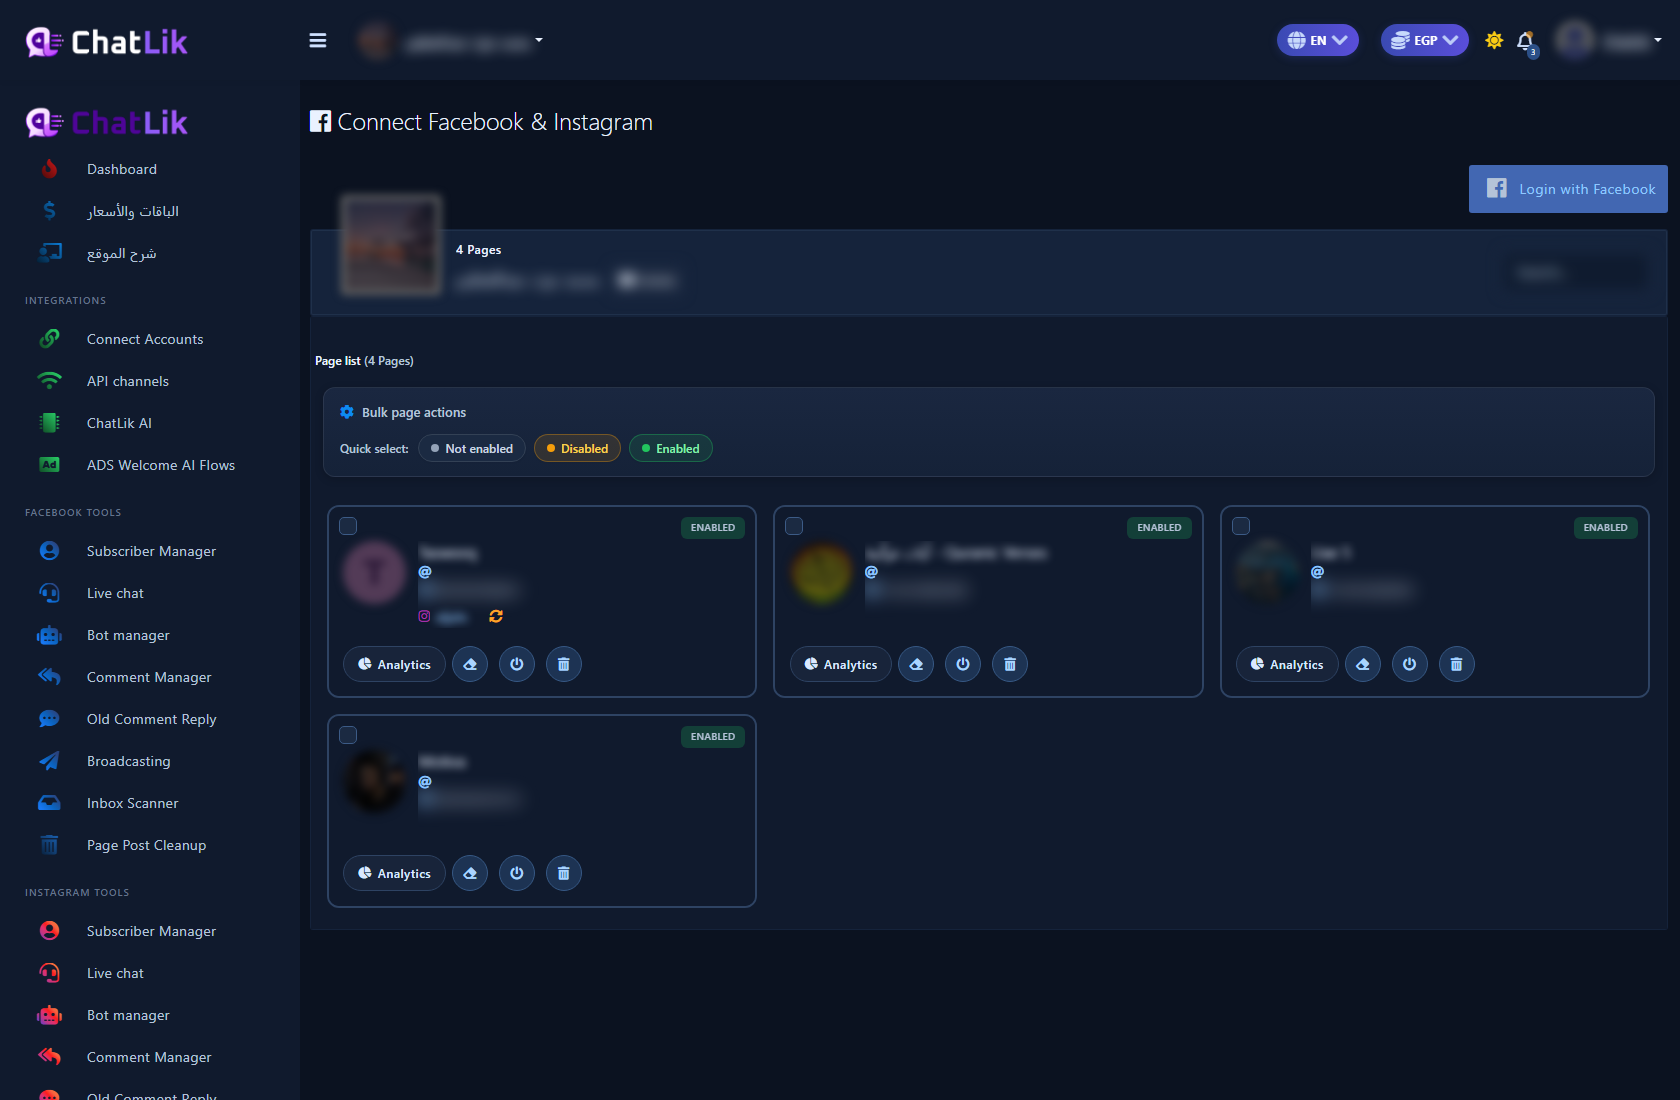Viewport: 1680px width, 1100px height.
Task: Check the yellow avatar page checkbox
Action: point(794,526)
